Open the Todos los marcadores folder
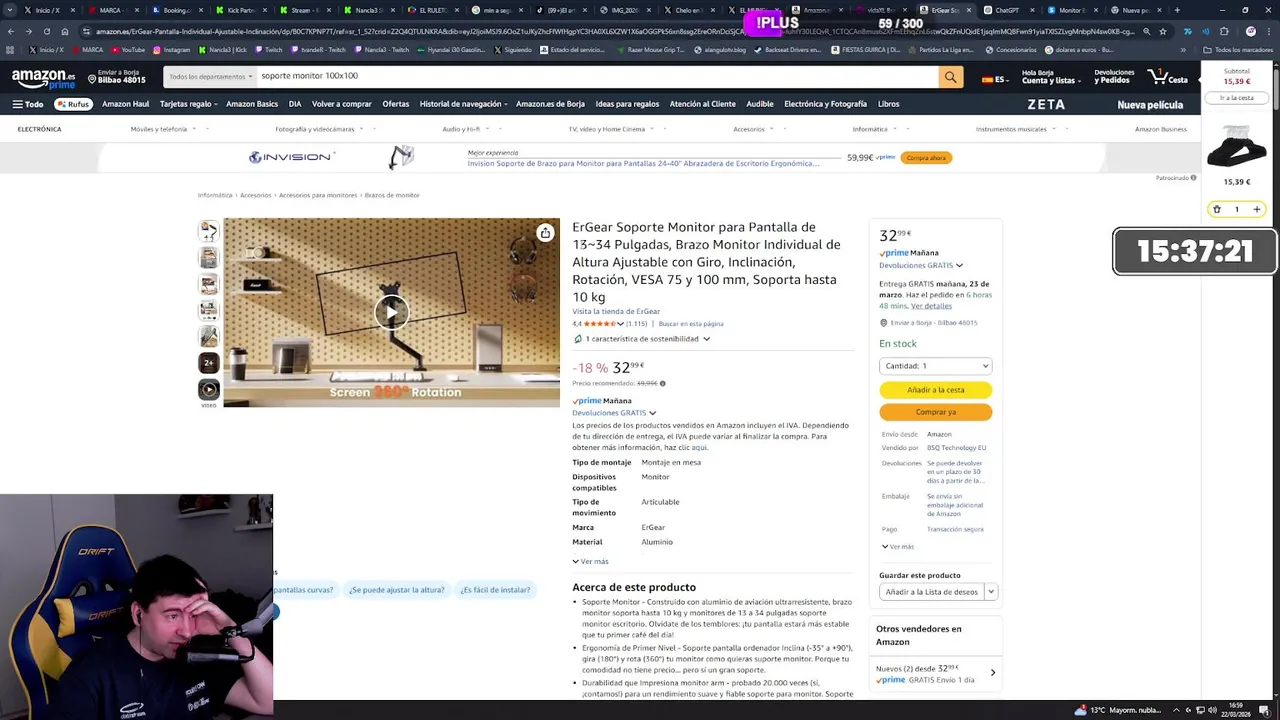This screenshot has width=1280, height=720. tap(1239, 50)
